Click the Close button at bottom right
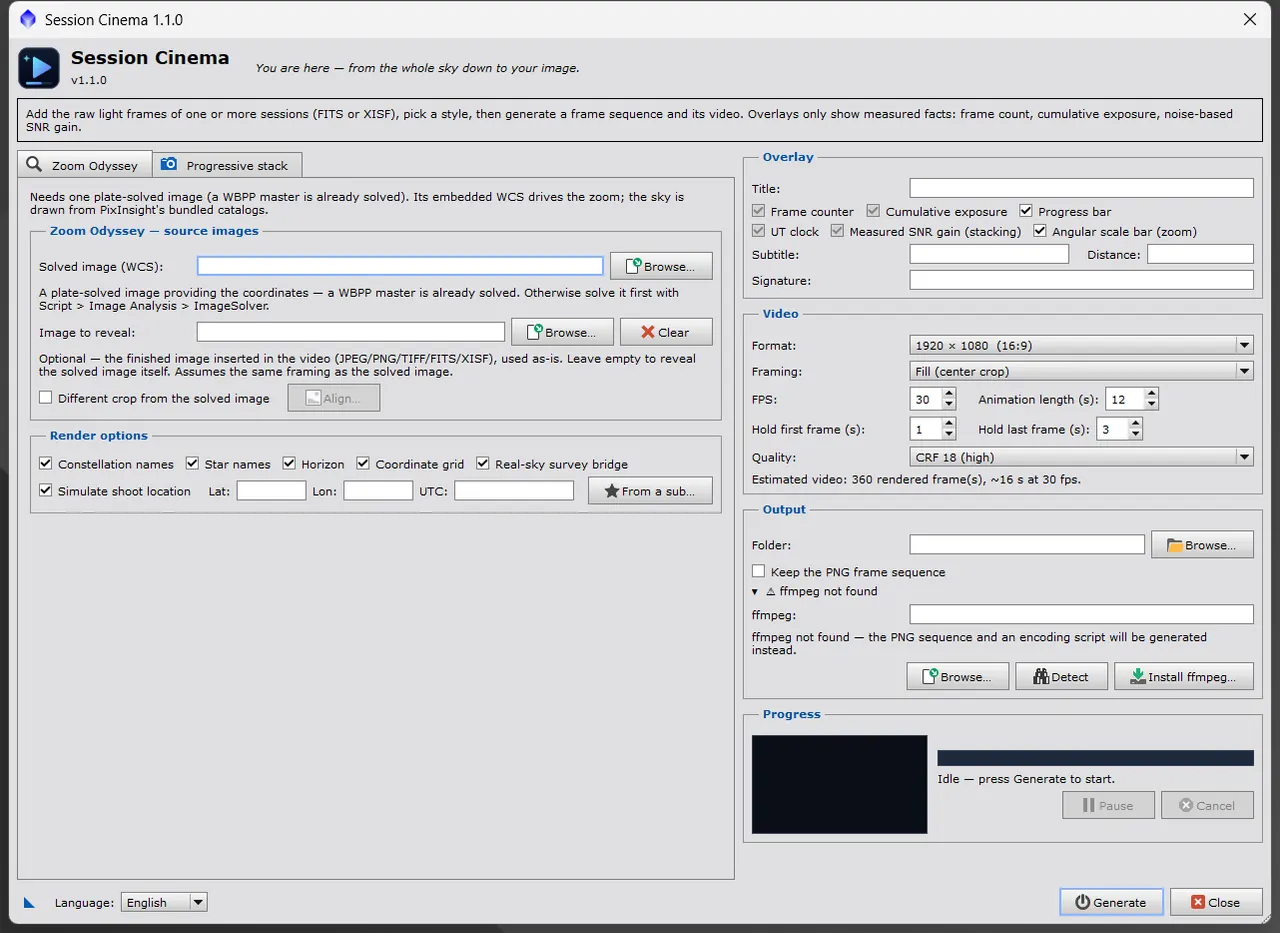This screenshot has width=1280, height=933. point(1216,902)
